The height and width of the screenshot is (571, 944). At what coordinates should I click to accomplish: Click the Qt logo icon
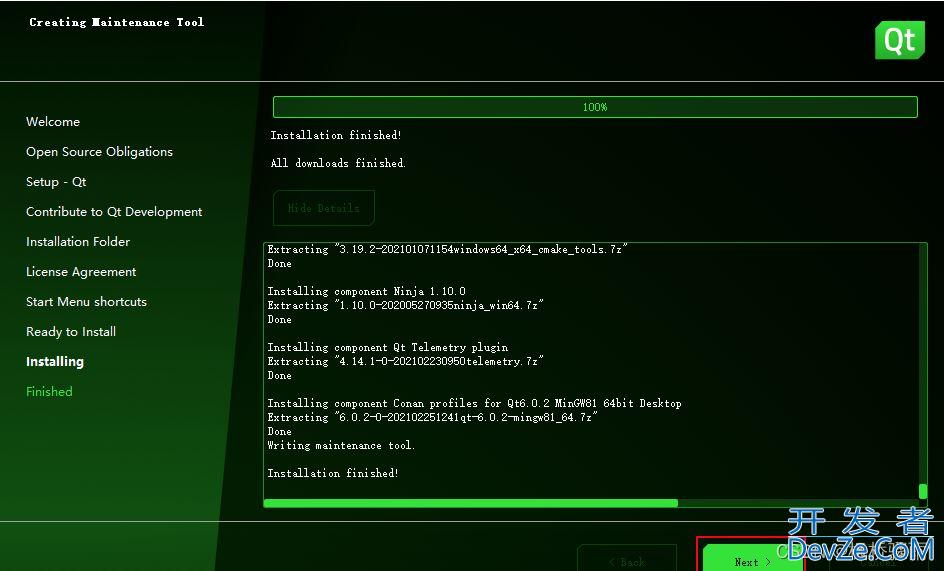click(x=899, y=40)
